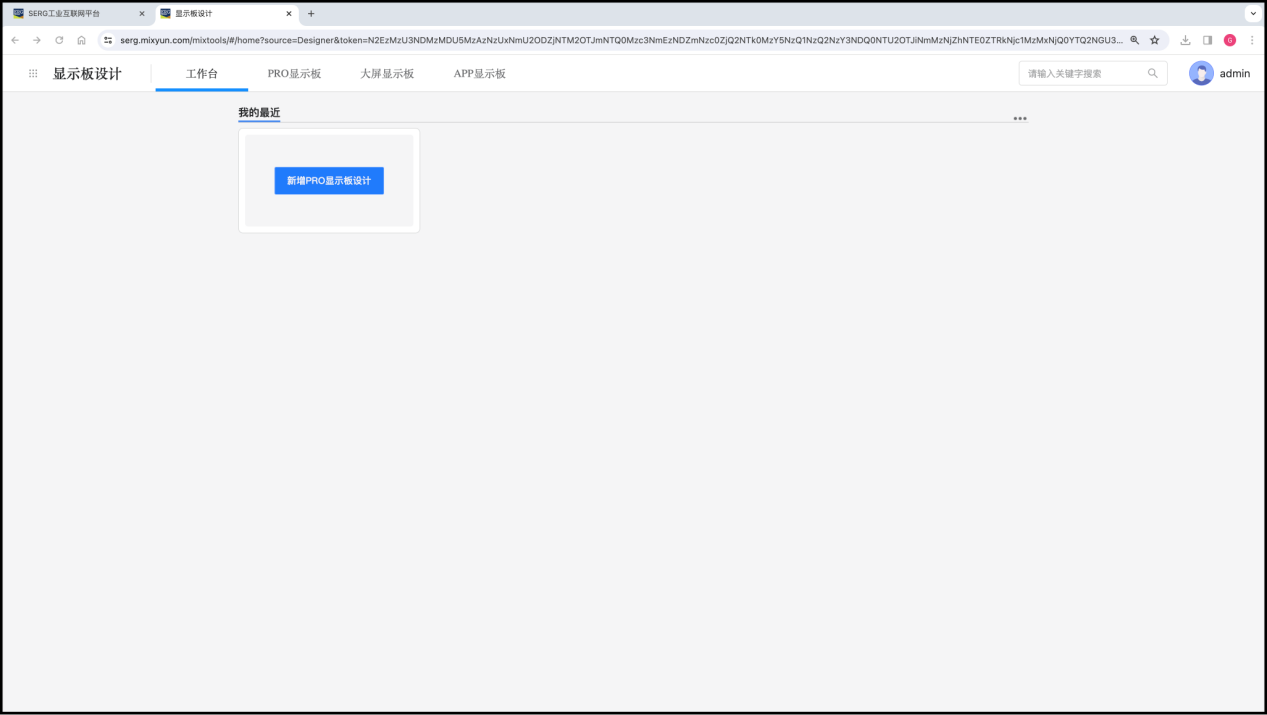
Task: Open the Chrome three-dot menu
Action: click(1251, 40)
